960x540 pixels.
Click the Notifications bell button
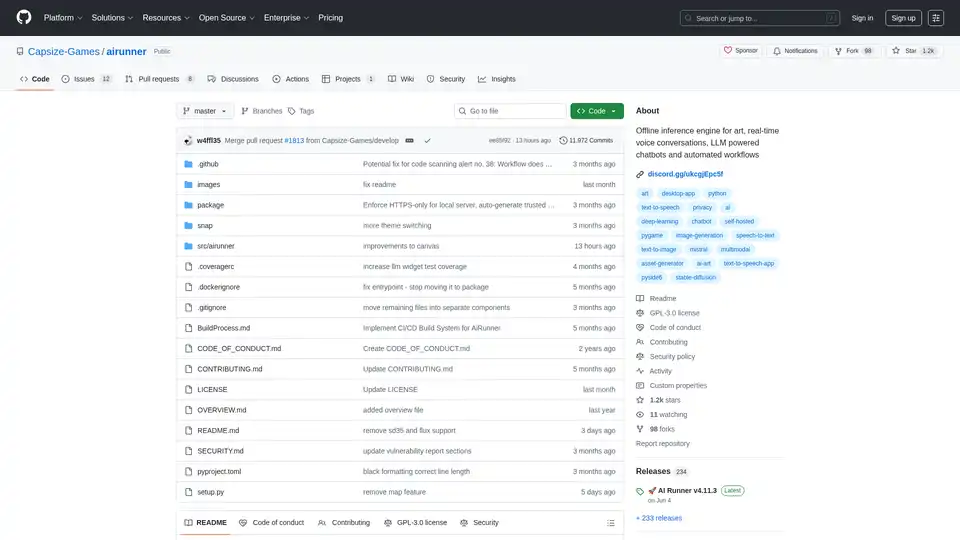tap(795, 51)
